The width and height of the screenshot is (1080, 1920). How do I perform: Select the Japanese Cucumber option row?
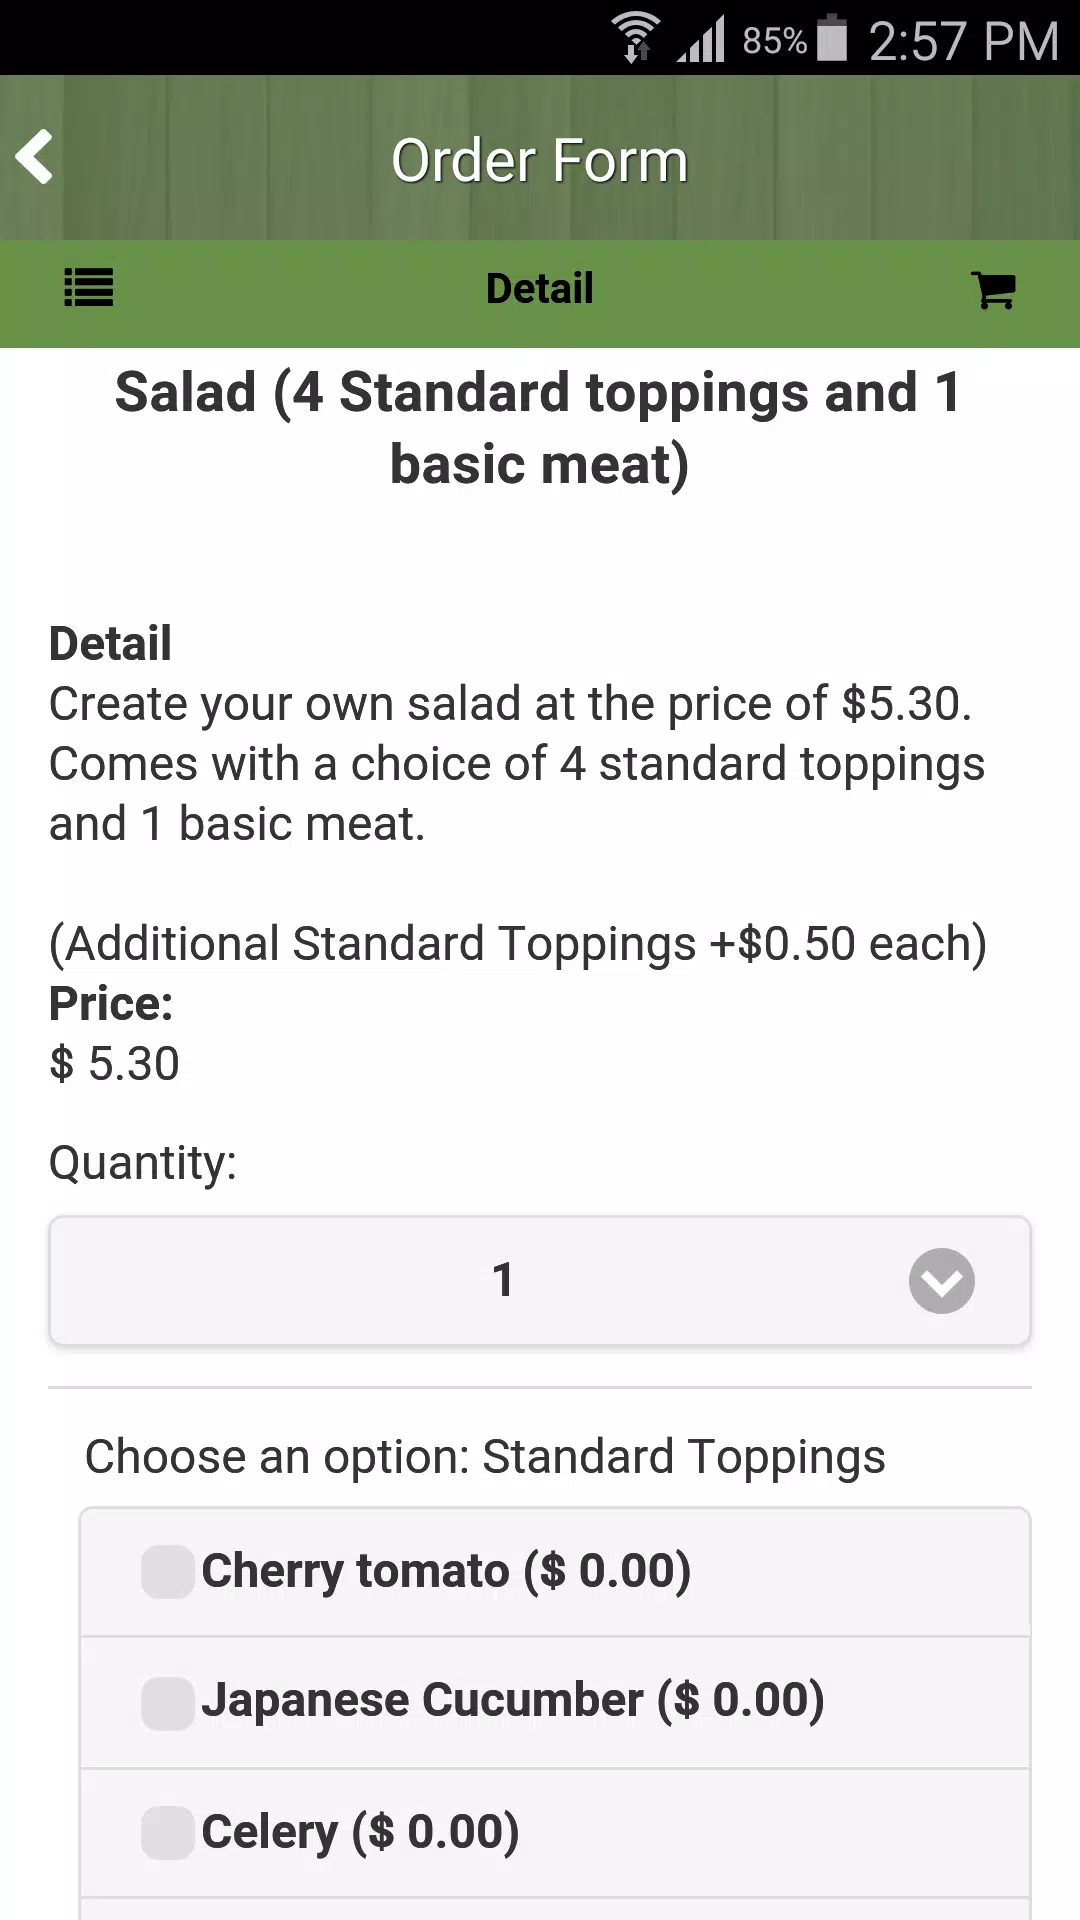[555, 1702]
